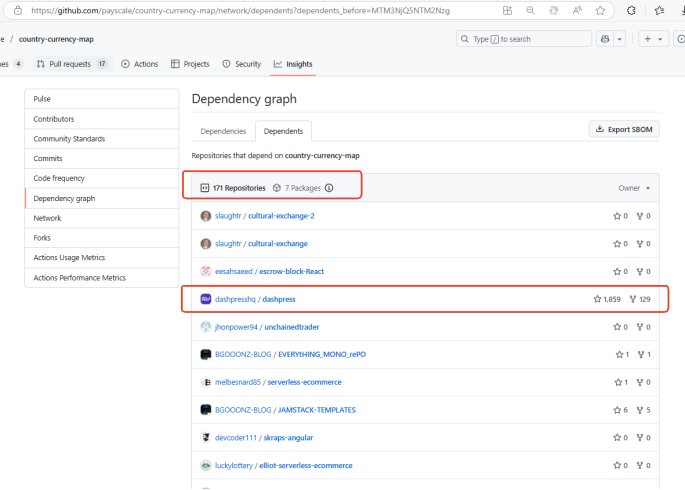Open Community Standards in the sidebar

click(x=102, y=138)
